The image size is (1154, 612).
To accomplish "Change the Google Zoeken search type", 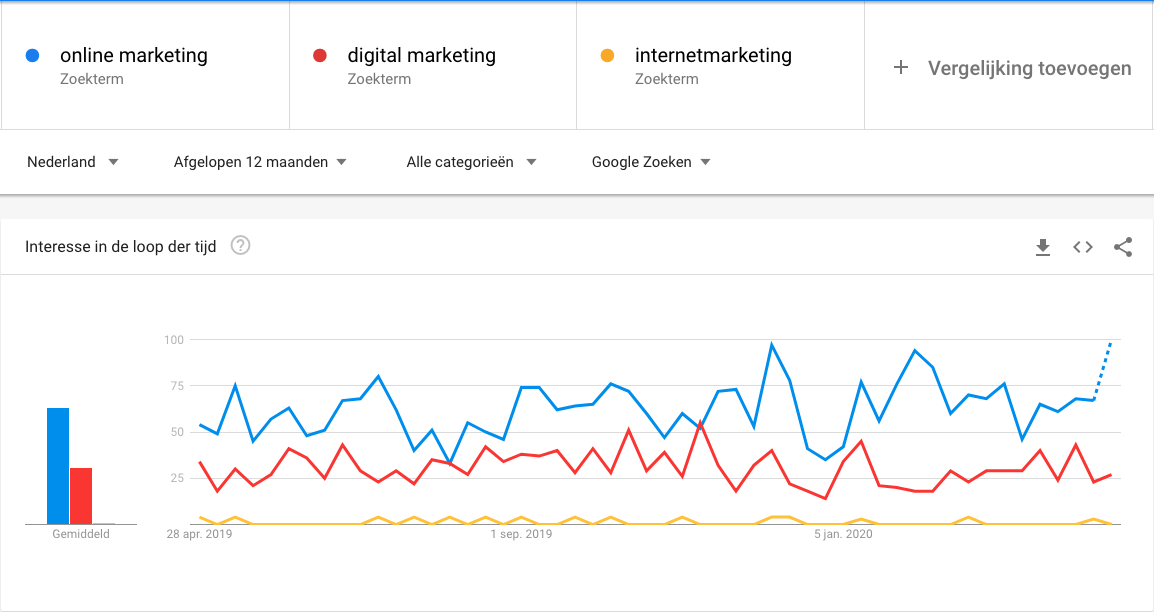I will tap(651, 162).
